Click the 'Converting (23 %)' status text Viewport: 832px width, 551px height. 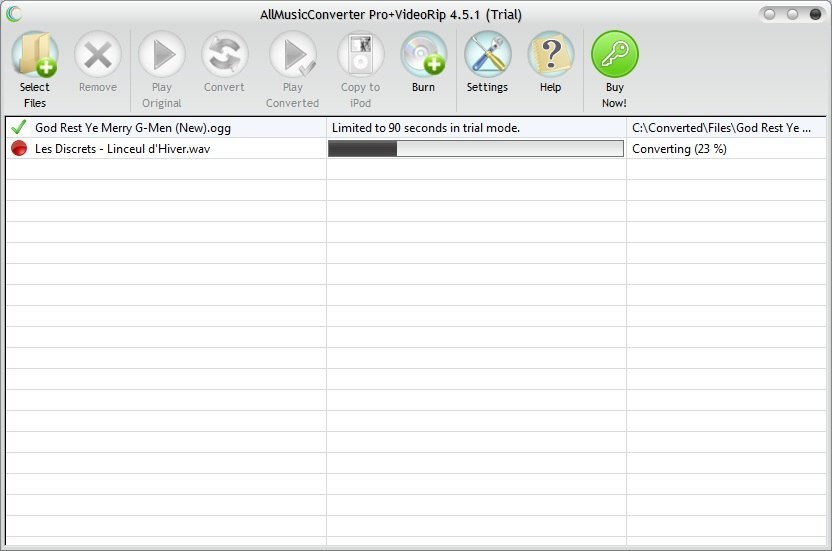pos(679,149)
